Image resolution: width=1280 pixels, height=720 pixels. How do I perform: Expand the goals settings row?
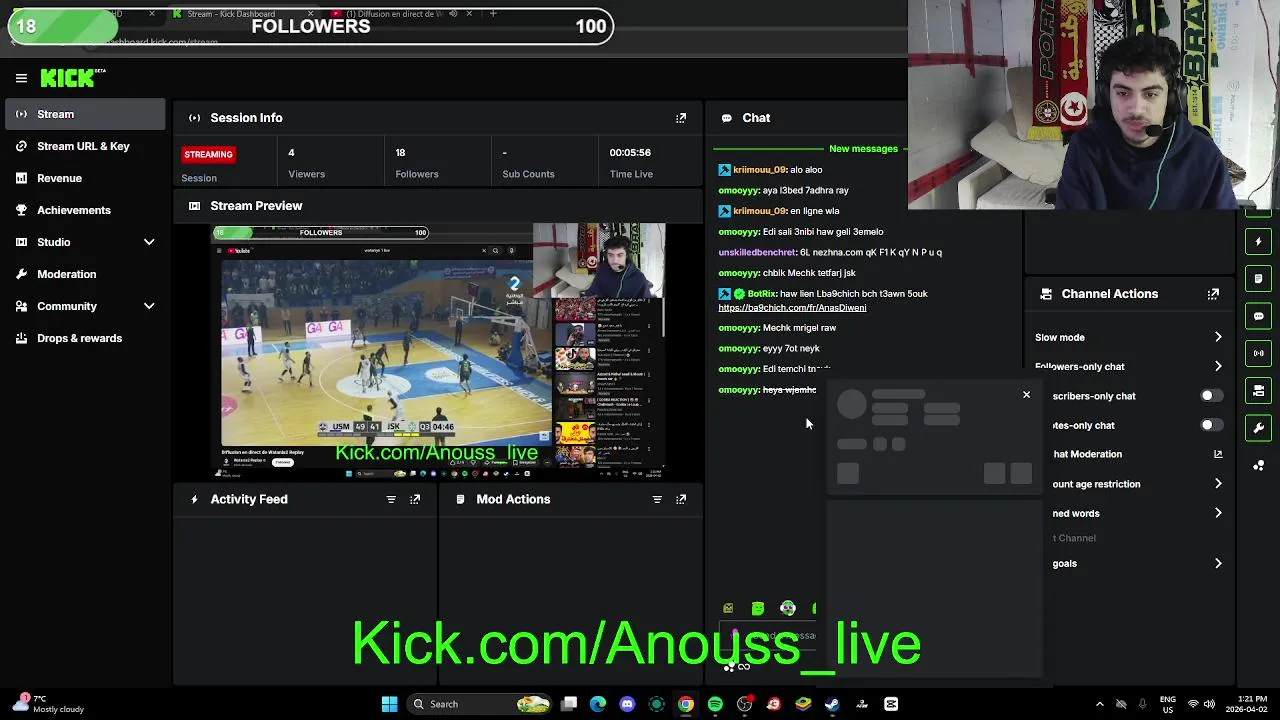click(1218, 564)
